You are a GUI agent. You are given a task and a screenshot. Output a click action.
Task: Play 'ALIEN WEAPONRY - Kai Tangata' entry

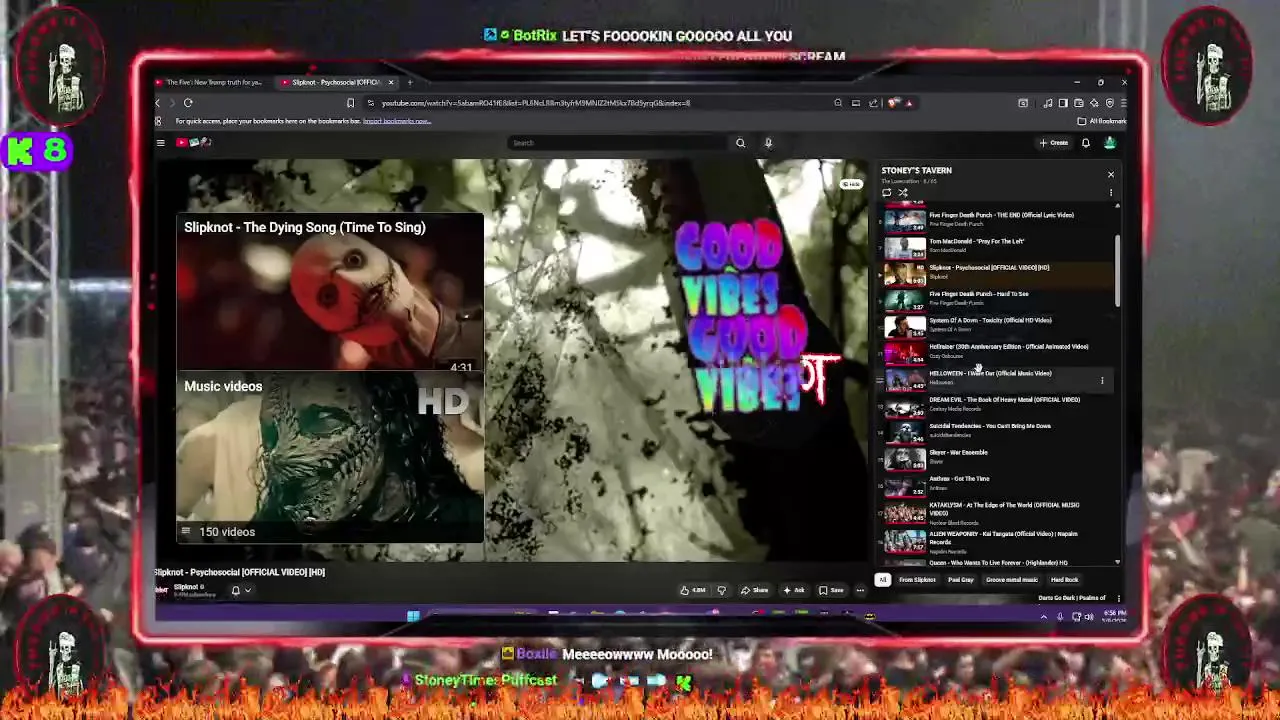997,541
